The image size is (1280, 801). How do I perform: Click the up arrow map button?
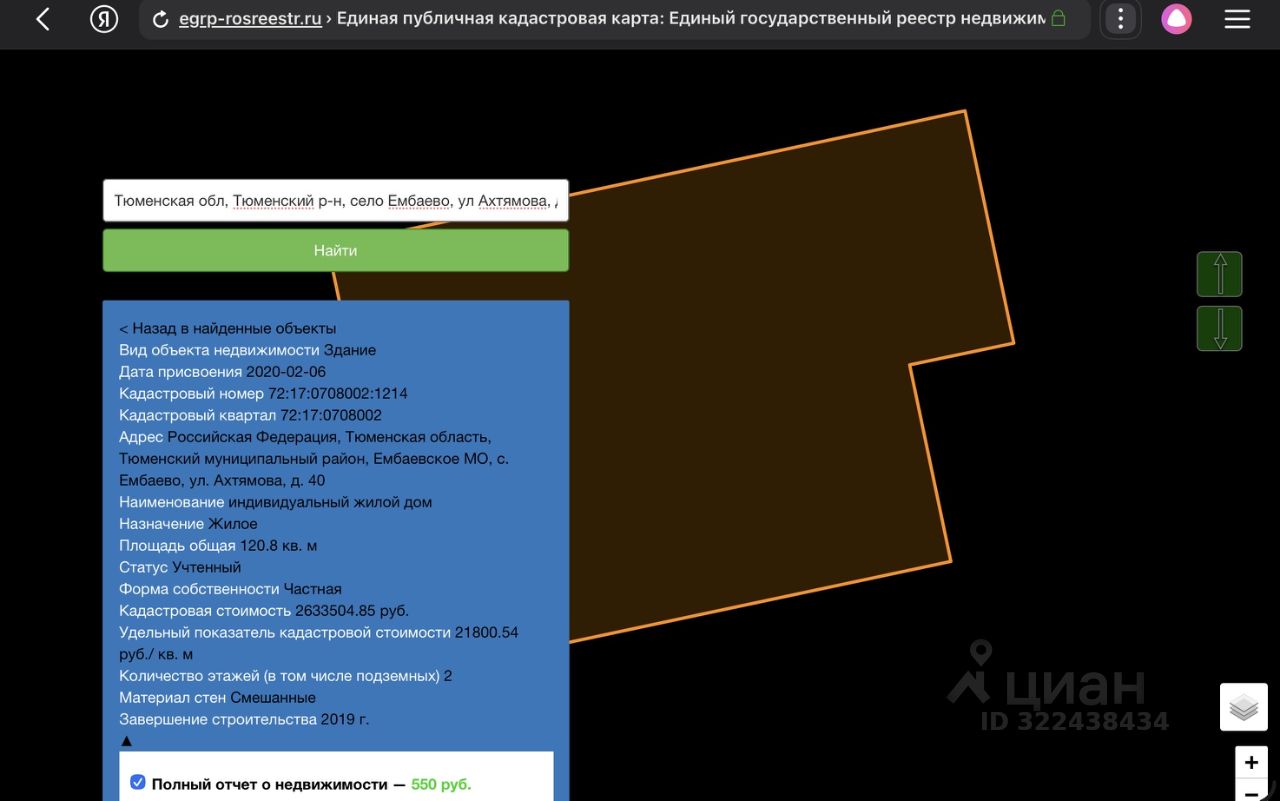coord(1219,274)
